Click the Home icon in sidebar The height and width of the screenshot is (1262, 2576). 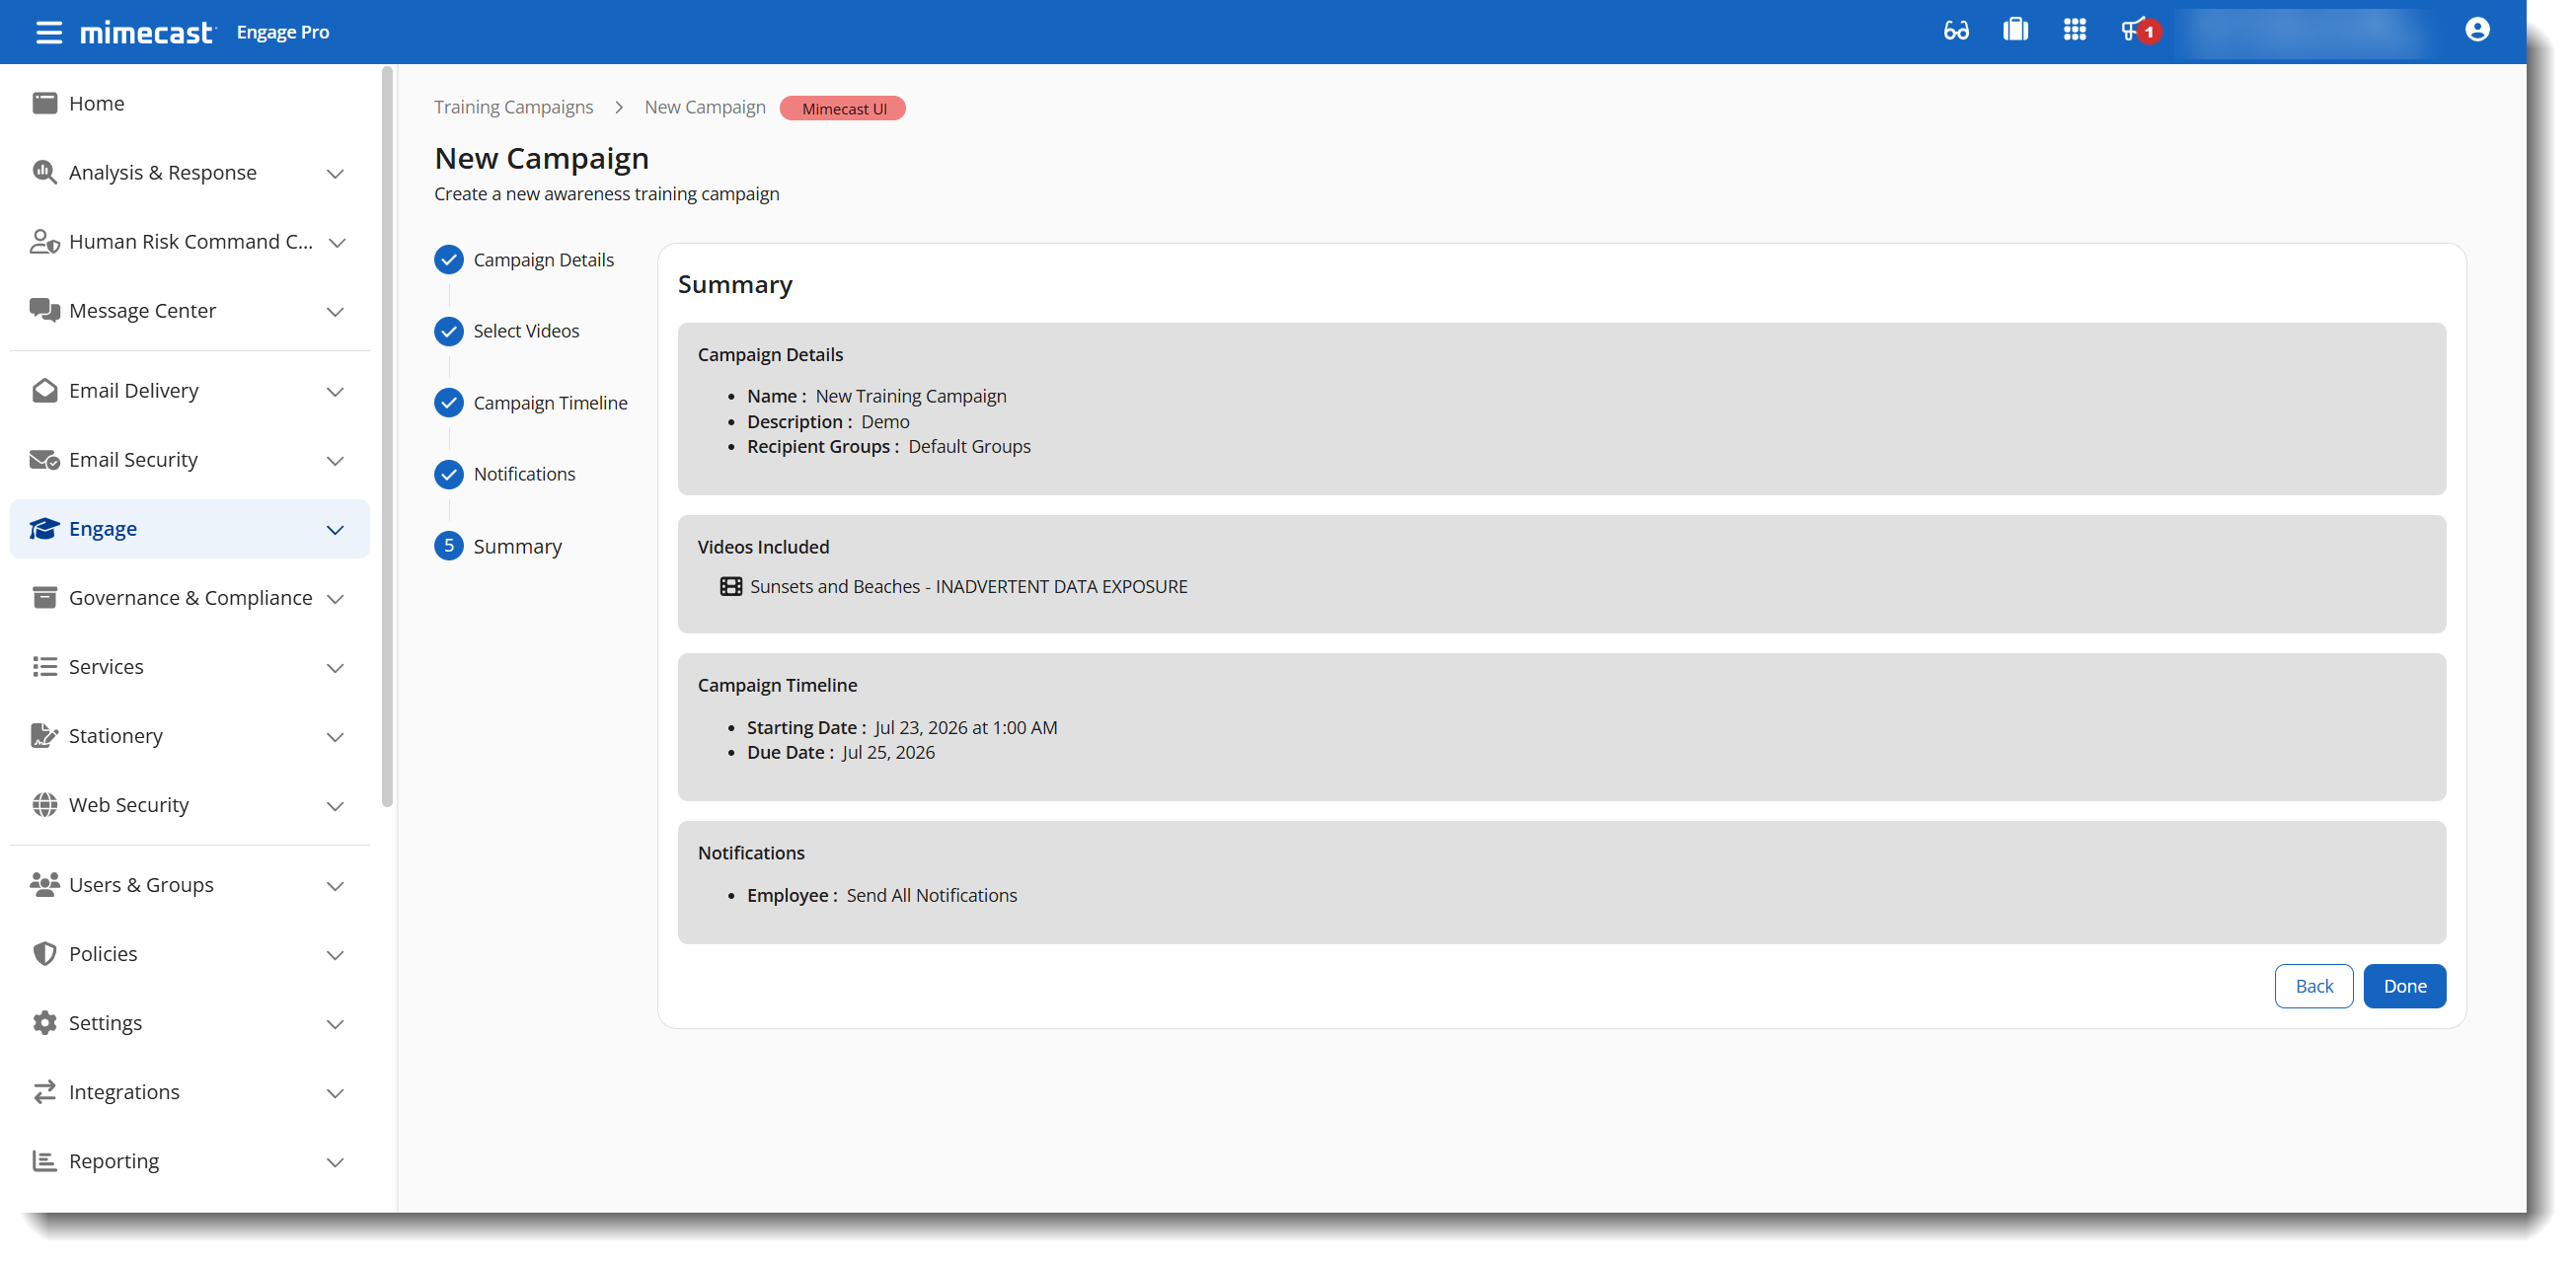click(44, 103)
